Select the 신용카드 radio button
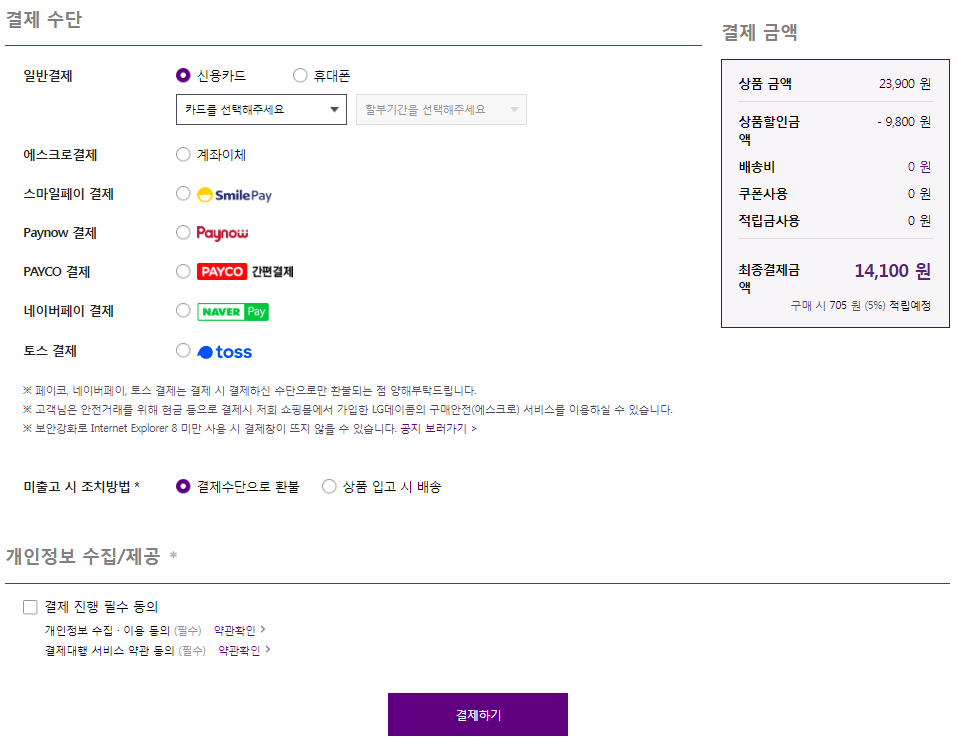 click(182, 75)
